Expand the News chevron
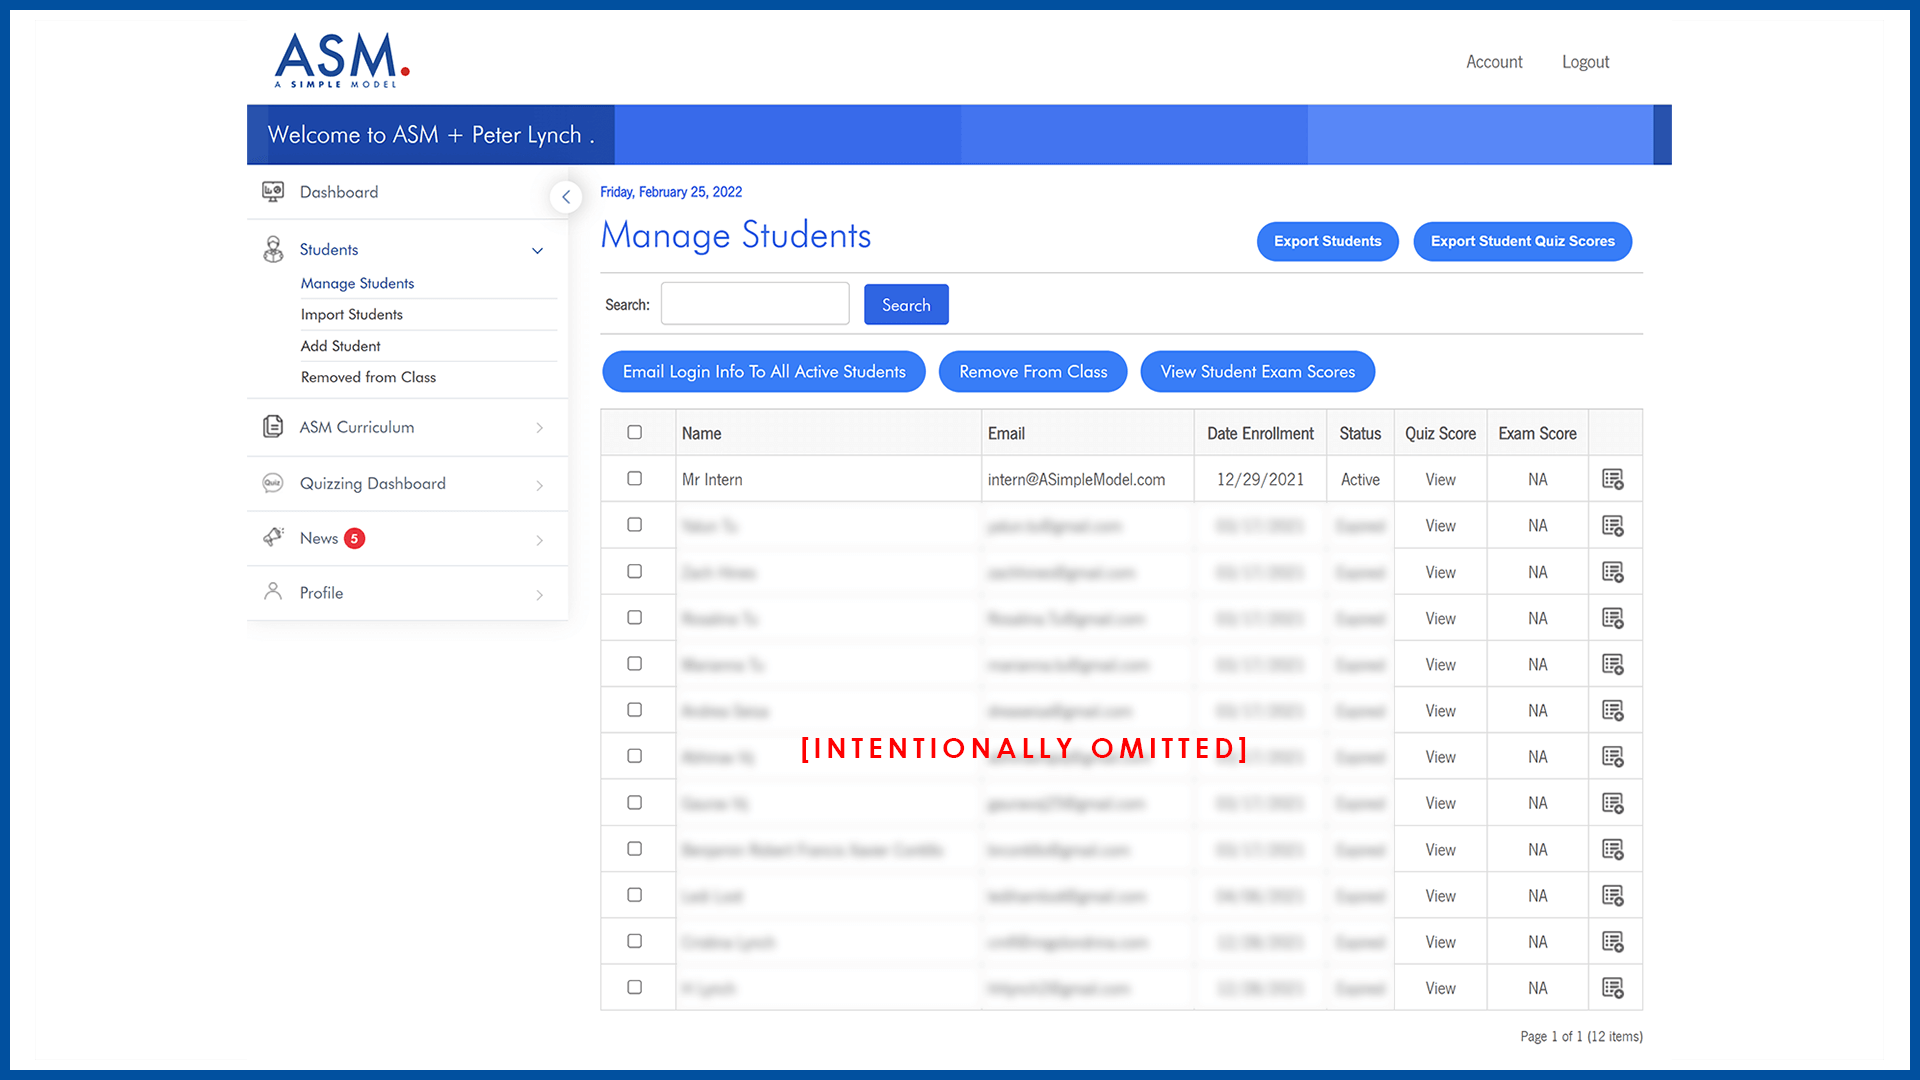The width and height of the screenshot is (1920, 1080). tap(539, 540)
